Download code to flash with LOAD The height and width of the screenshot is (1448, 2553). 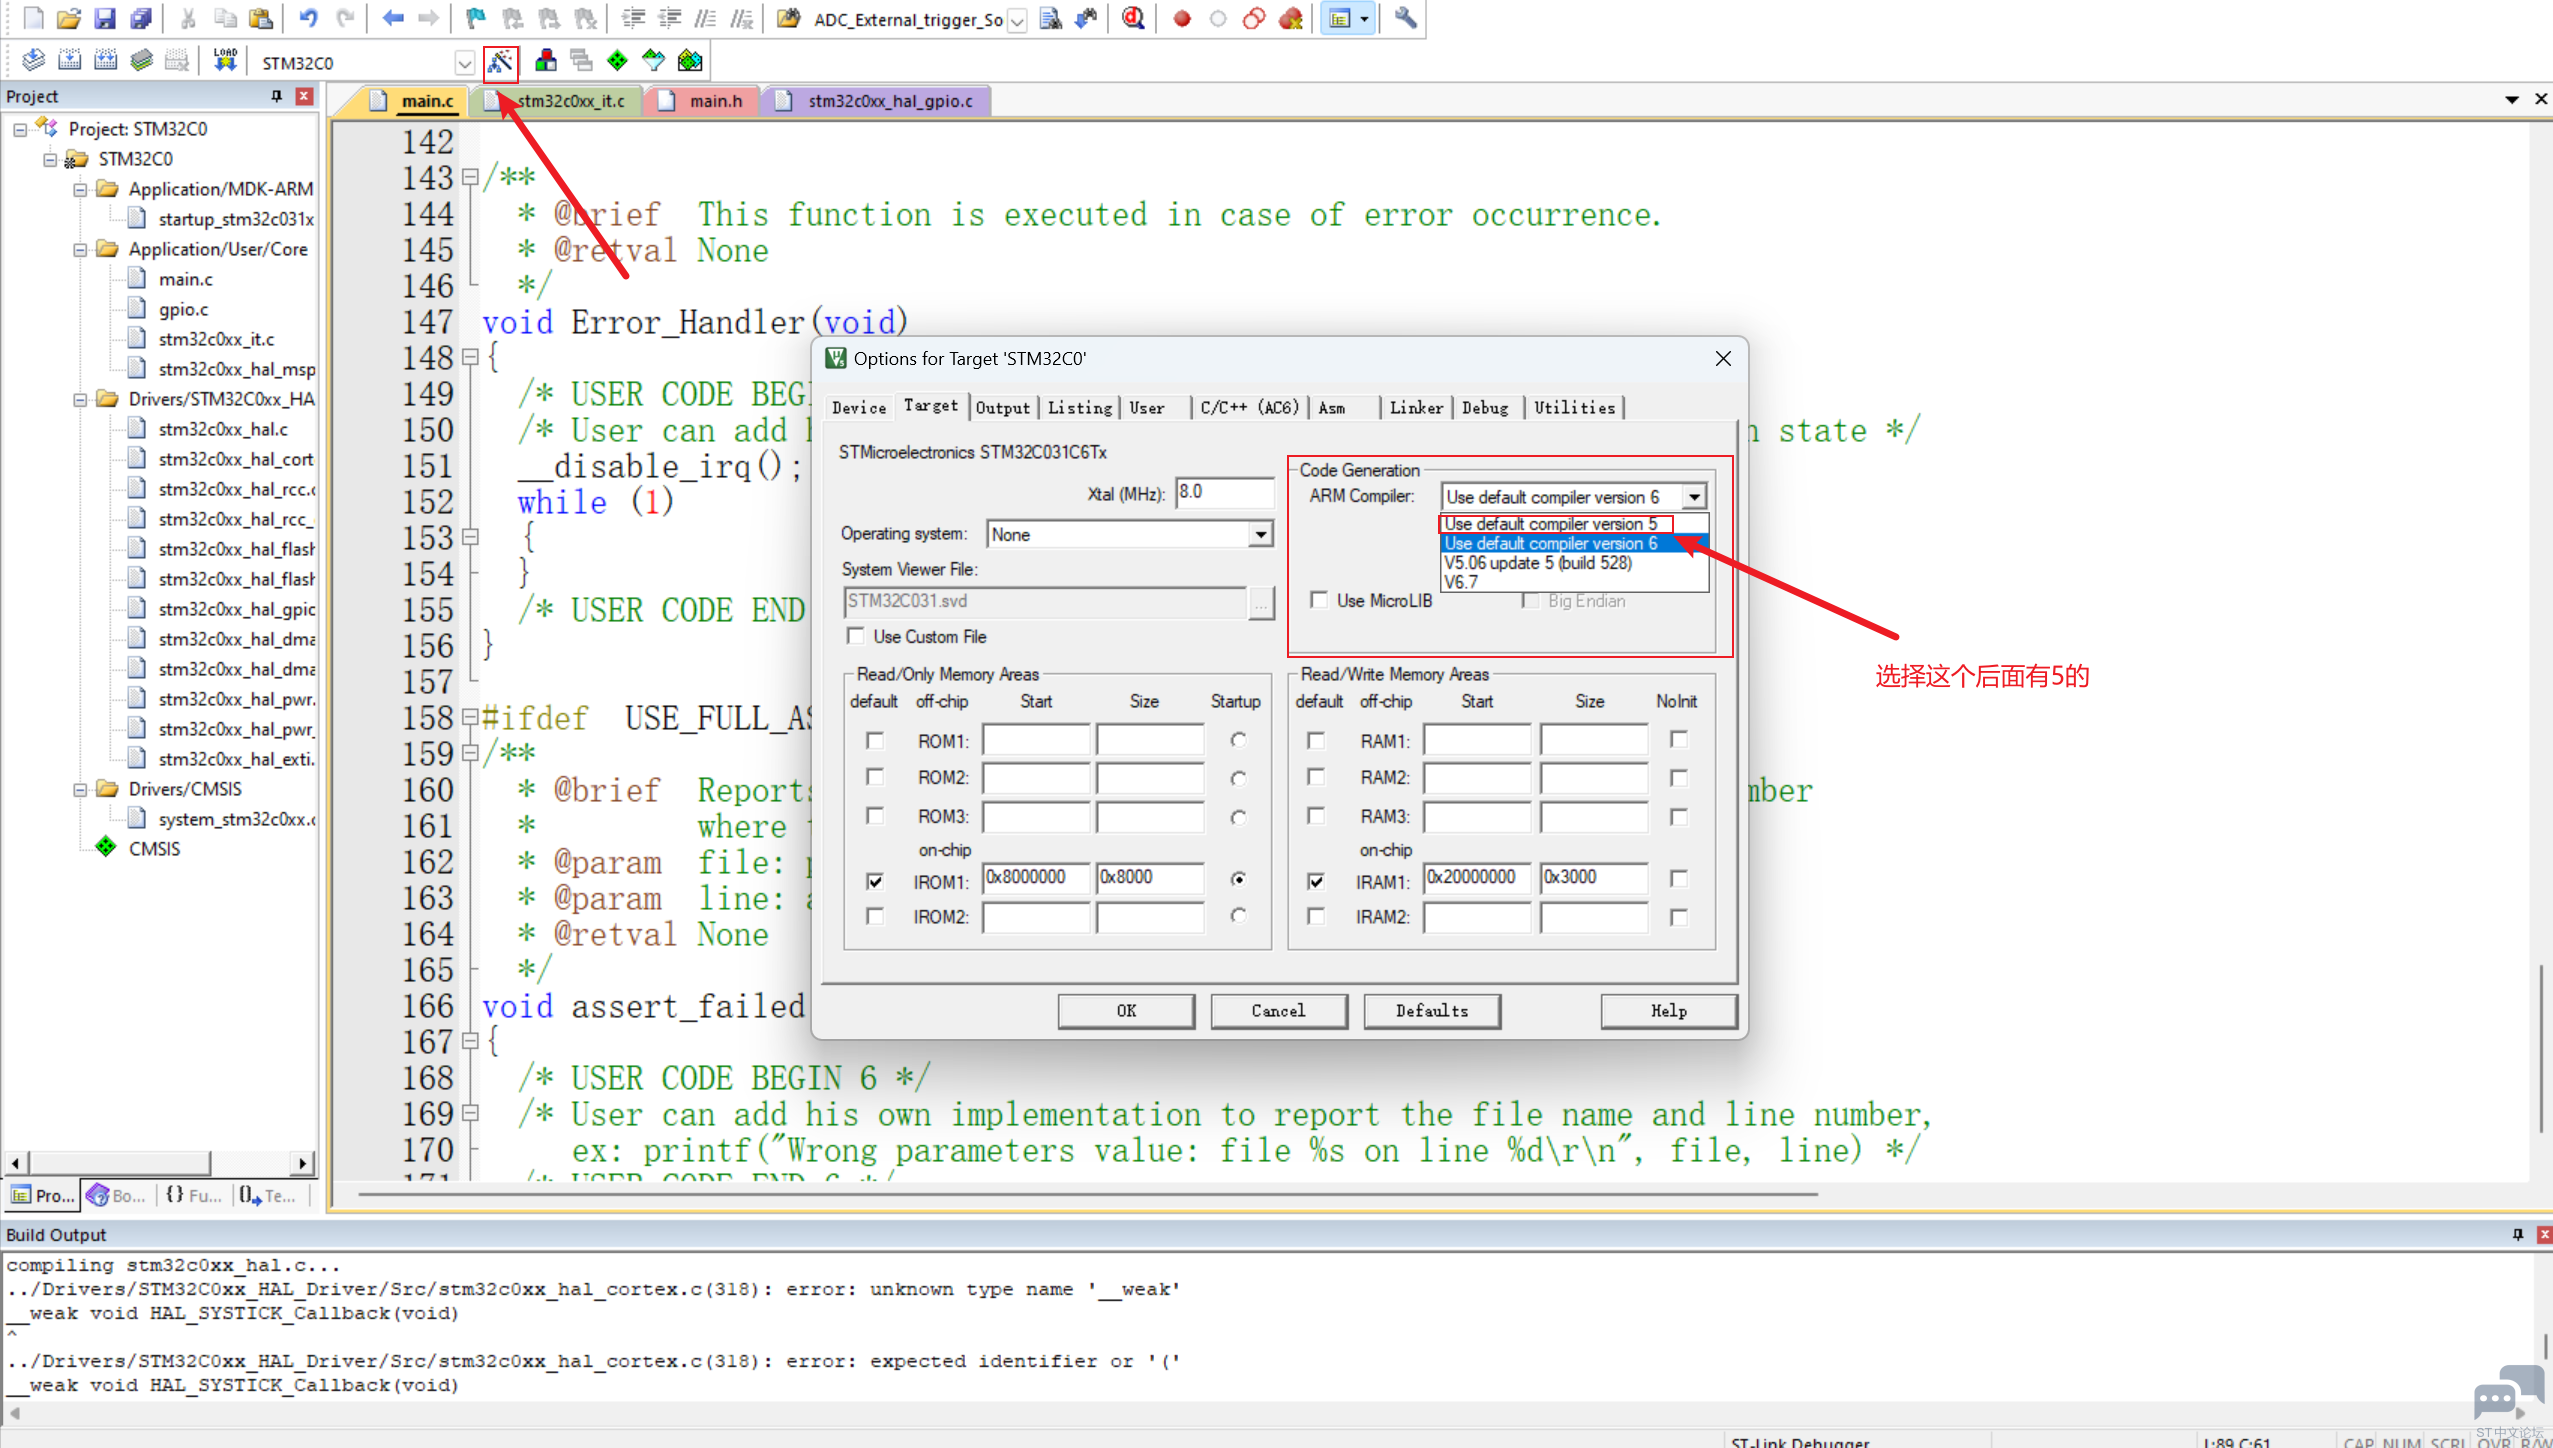point(225,61)
